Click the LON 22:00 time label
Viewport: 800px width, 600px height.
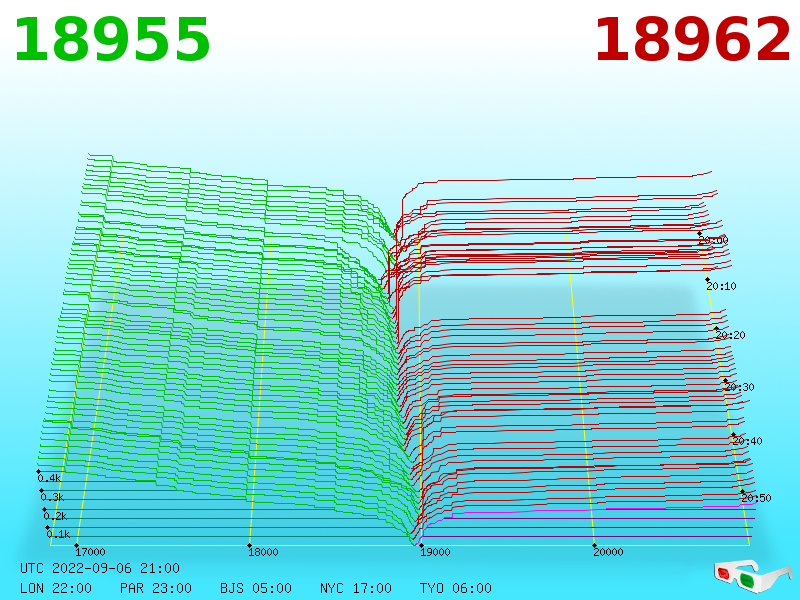click(56, 588)
